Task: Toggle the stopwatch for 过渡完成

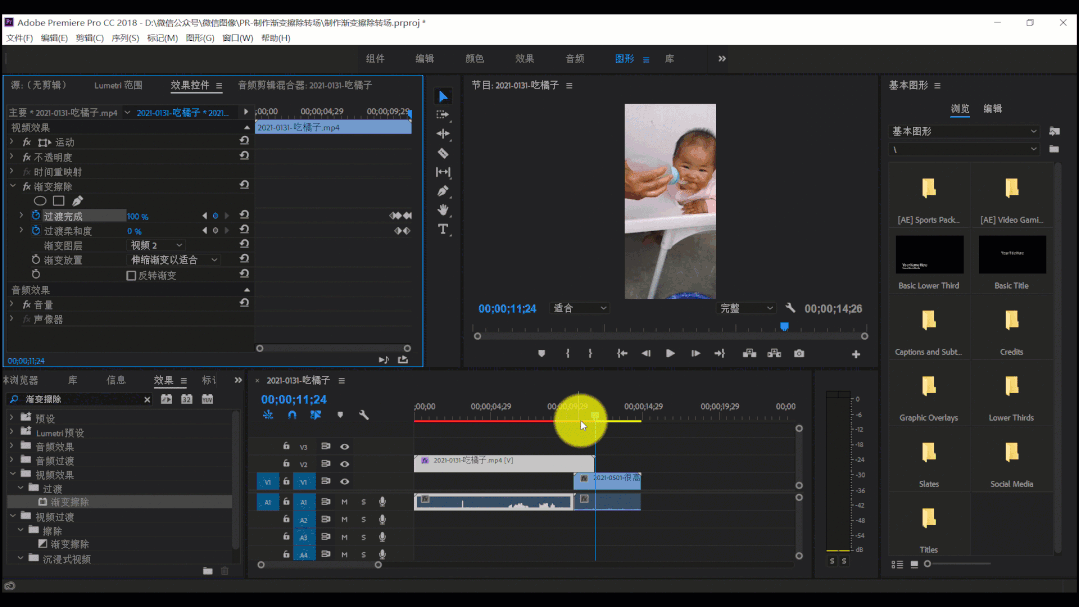Action: (x=36, y=216)
